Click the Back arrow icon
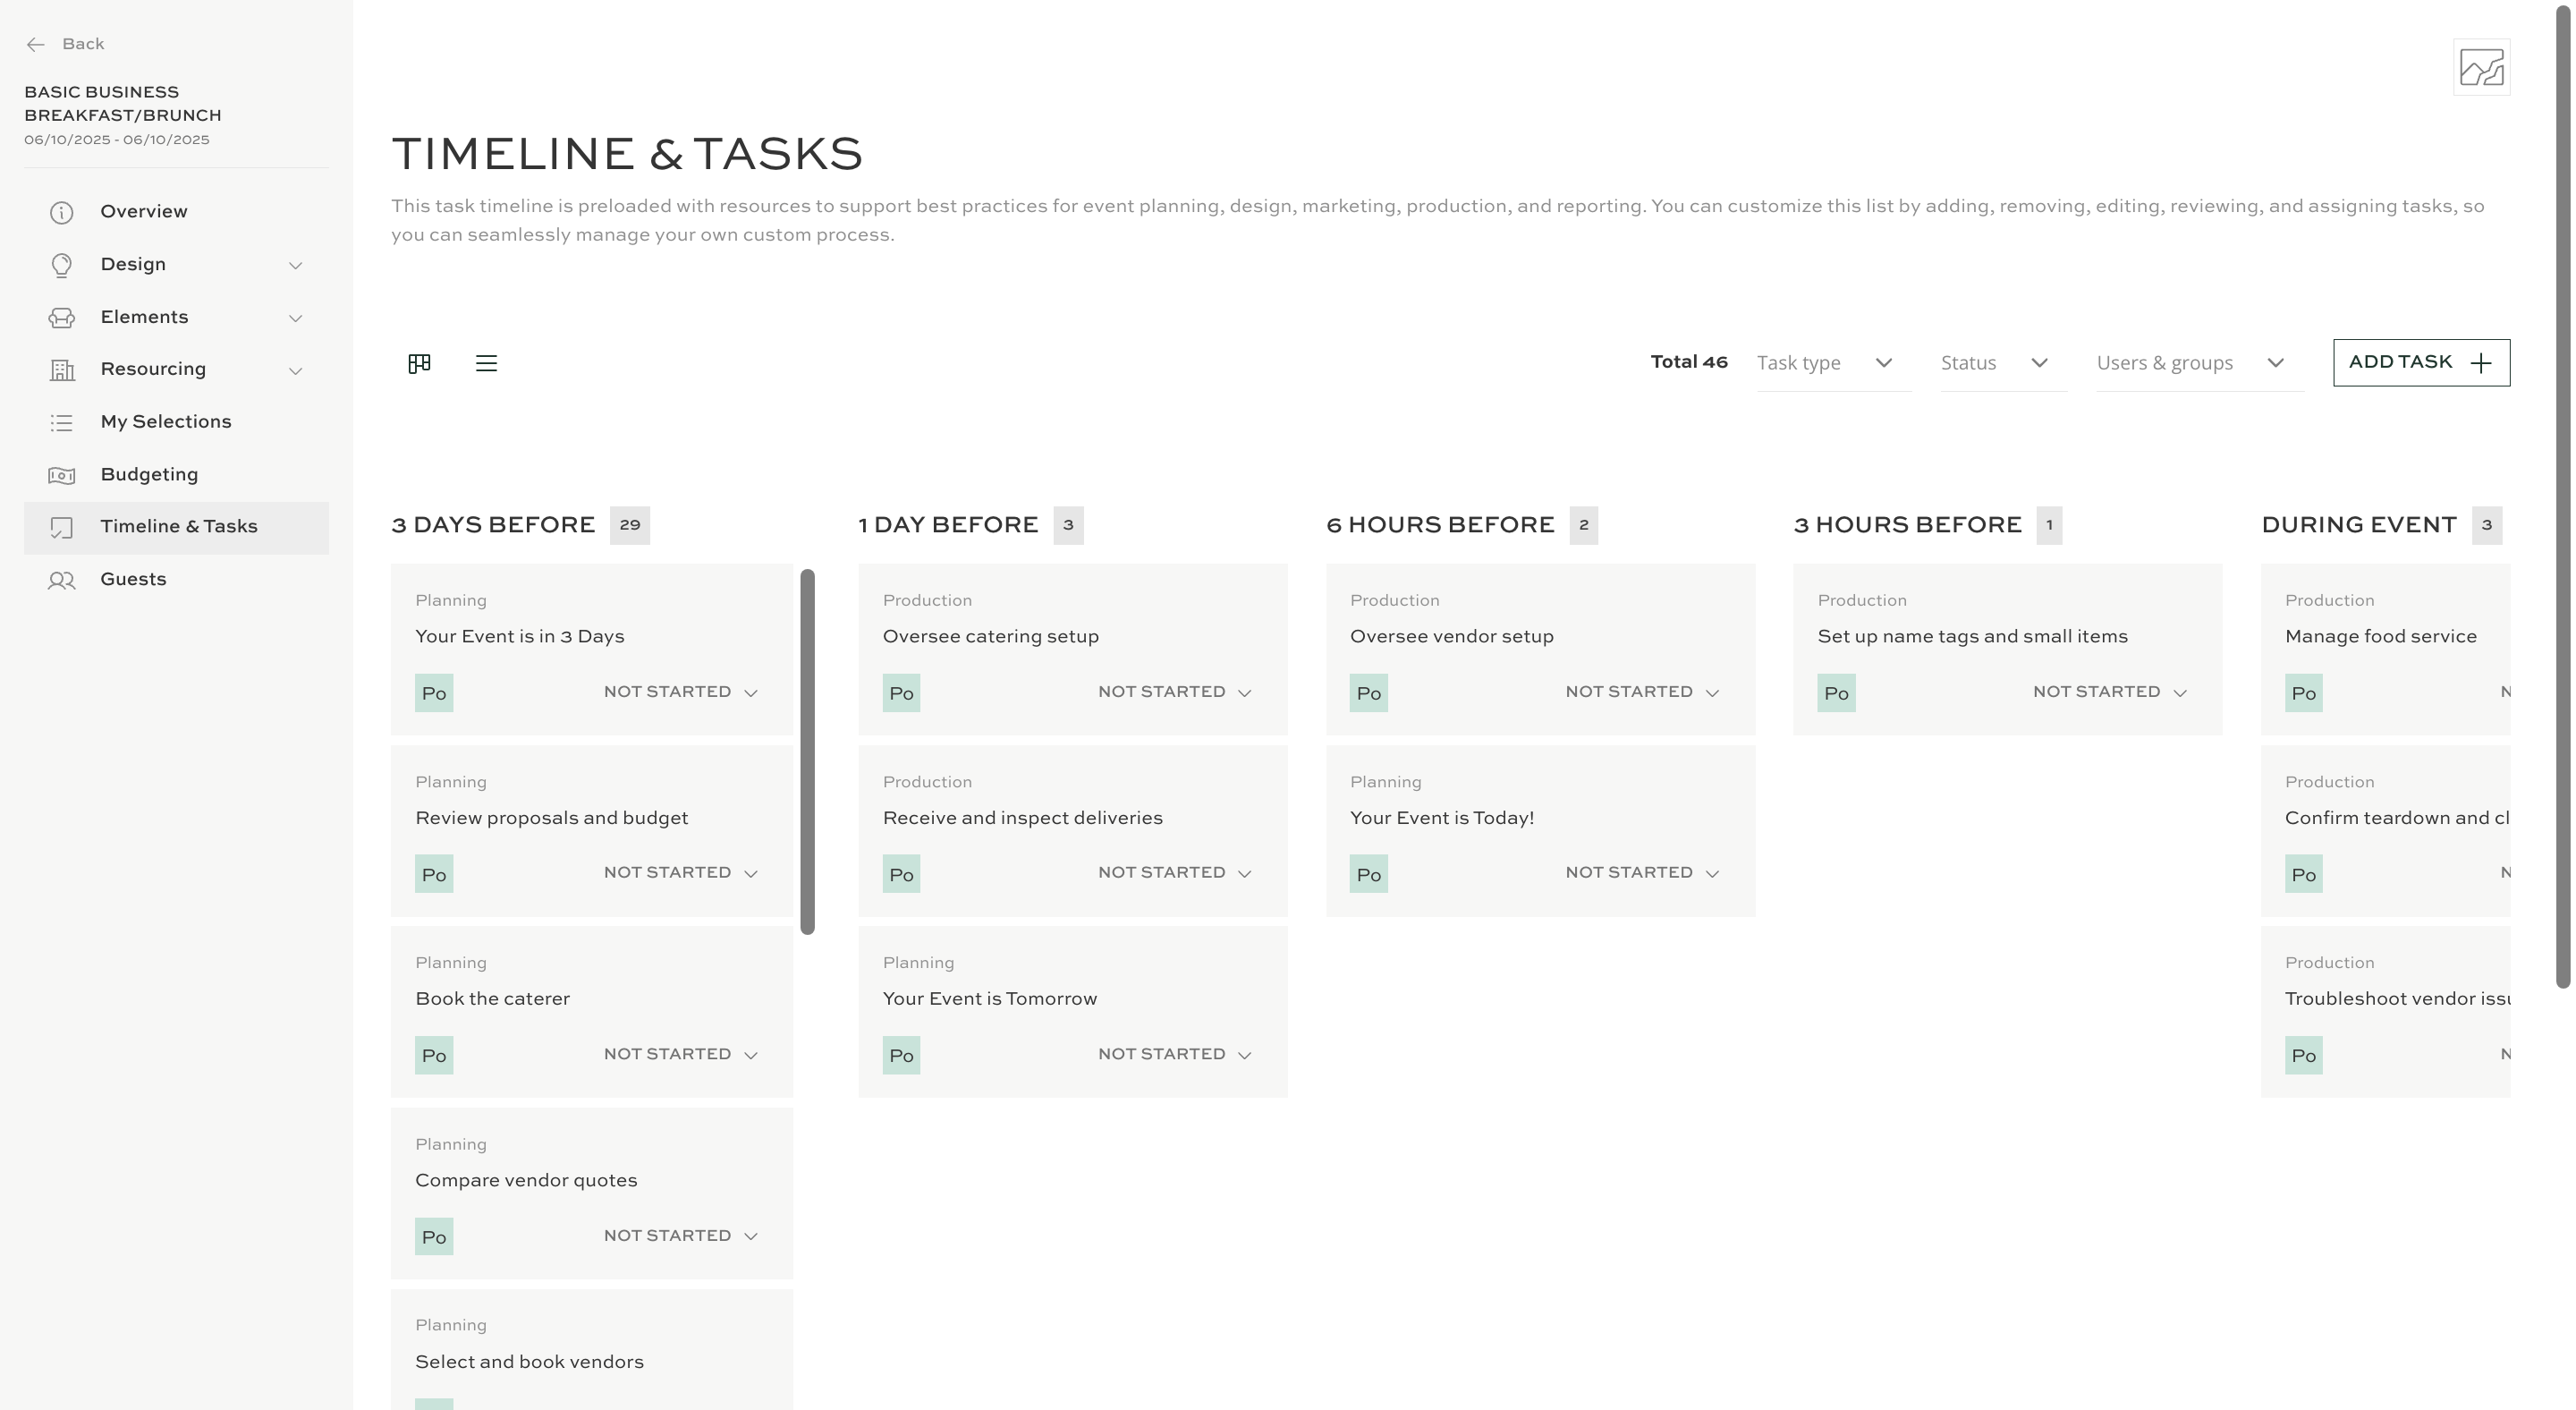 pyautogui.click(x=36, y=44)
